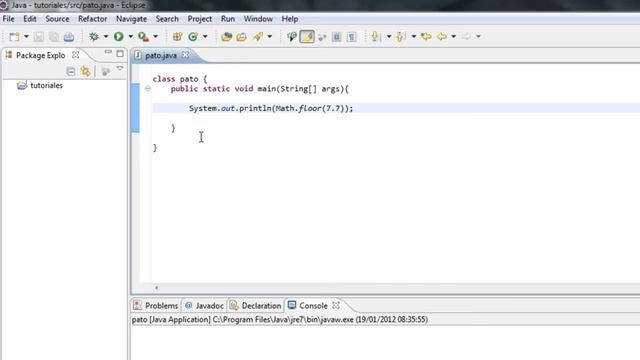Open the Debug dropdown arrow

click(106, 37)
